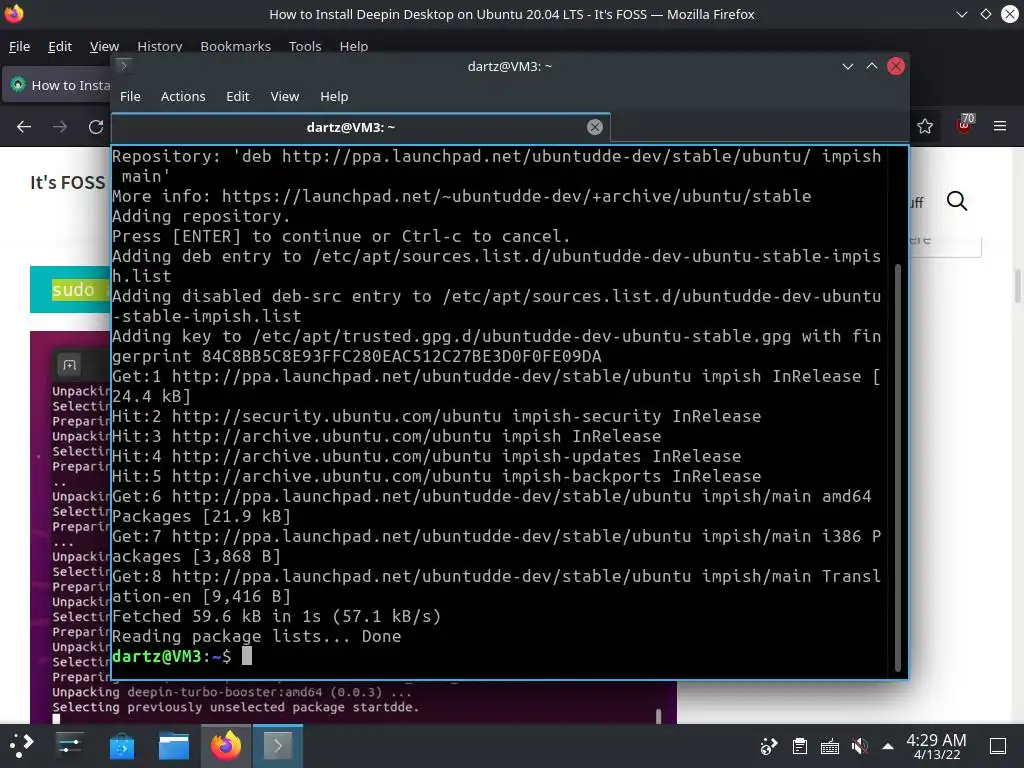Expand hidden system tray icons
Viewport: 1024px width, 768px height.
pos(888,746)
